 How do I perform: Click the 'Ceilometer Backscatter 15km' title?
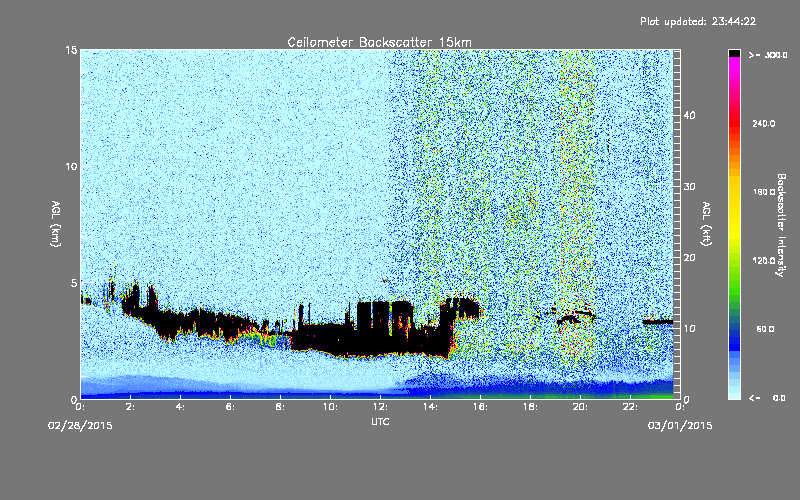coord(379,42)
